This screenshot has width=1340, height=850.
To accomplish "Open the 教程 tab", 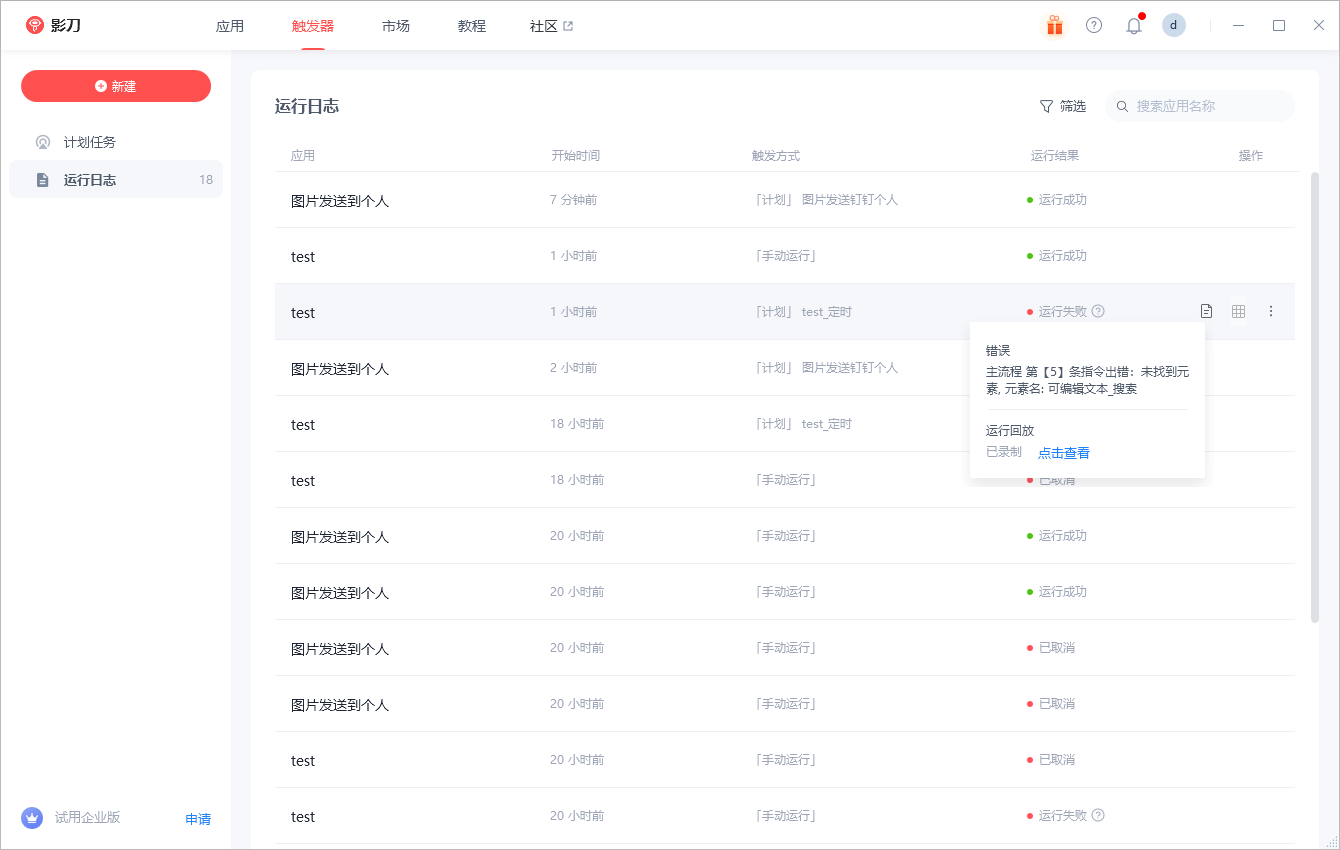I will (472, 26).
